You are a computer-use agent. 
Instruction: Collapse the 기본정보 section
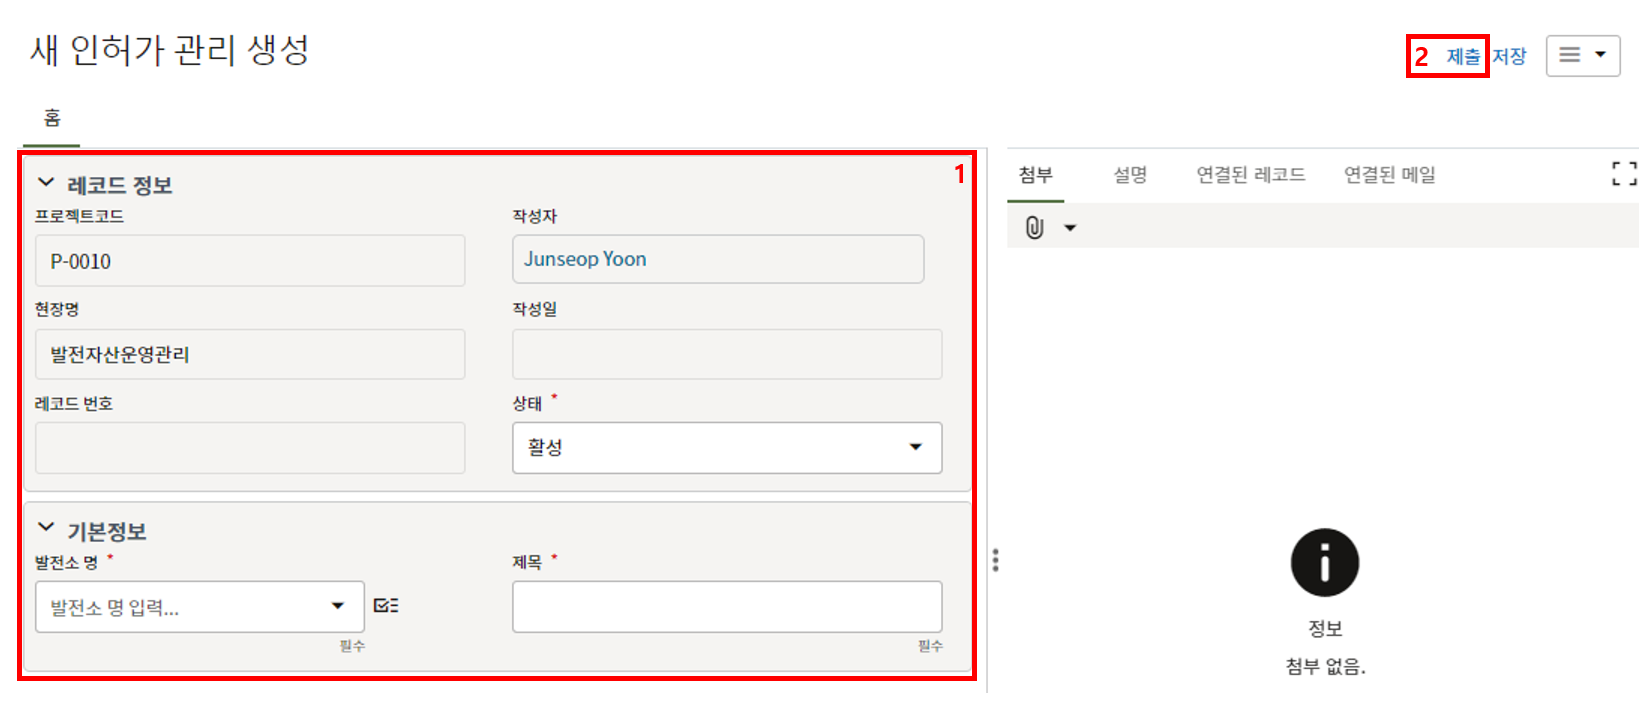[x=46, y=528]
